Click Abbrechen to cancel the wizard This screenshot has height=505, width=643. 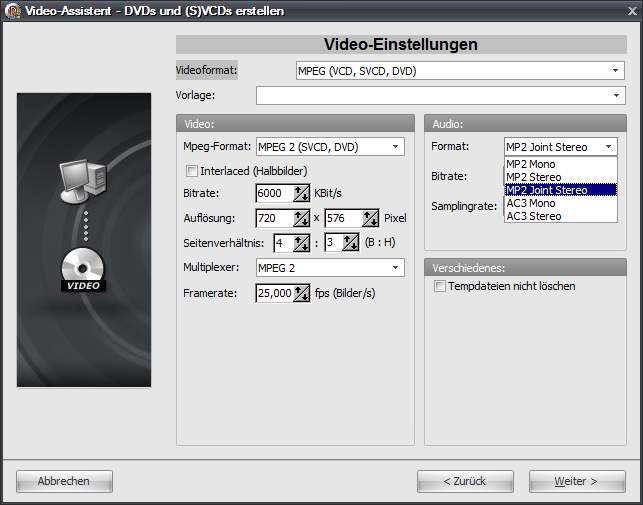pos(64,481)
